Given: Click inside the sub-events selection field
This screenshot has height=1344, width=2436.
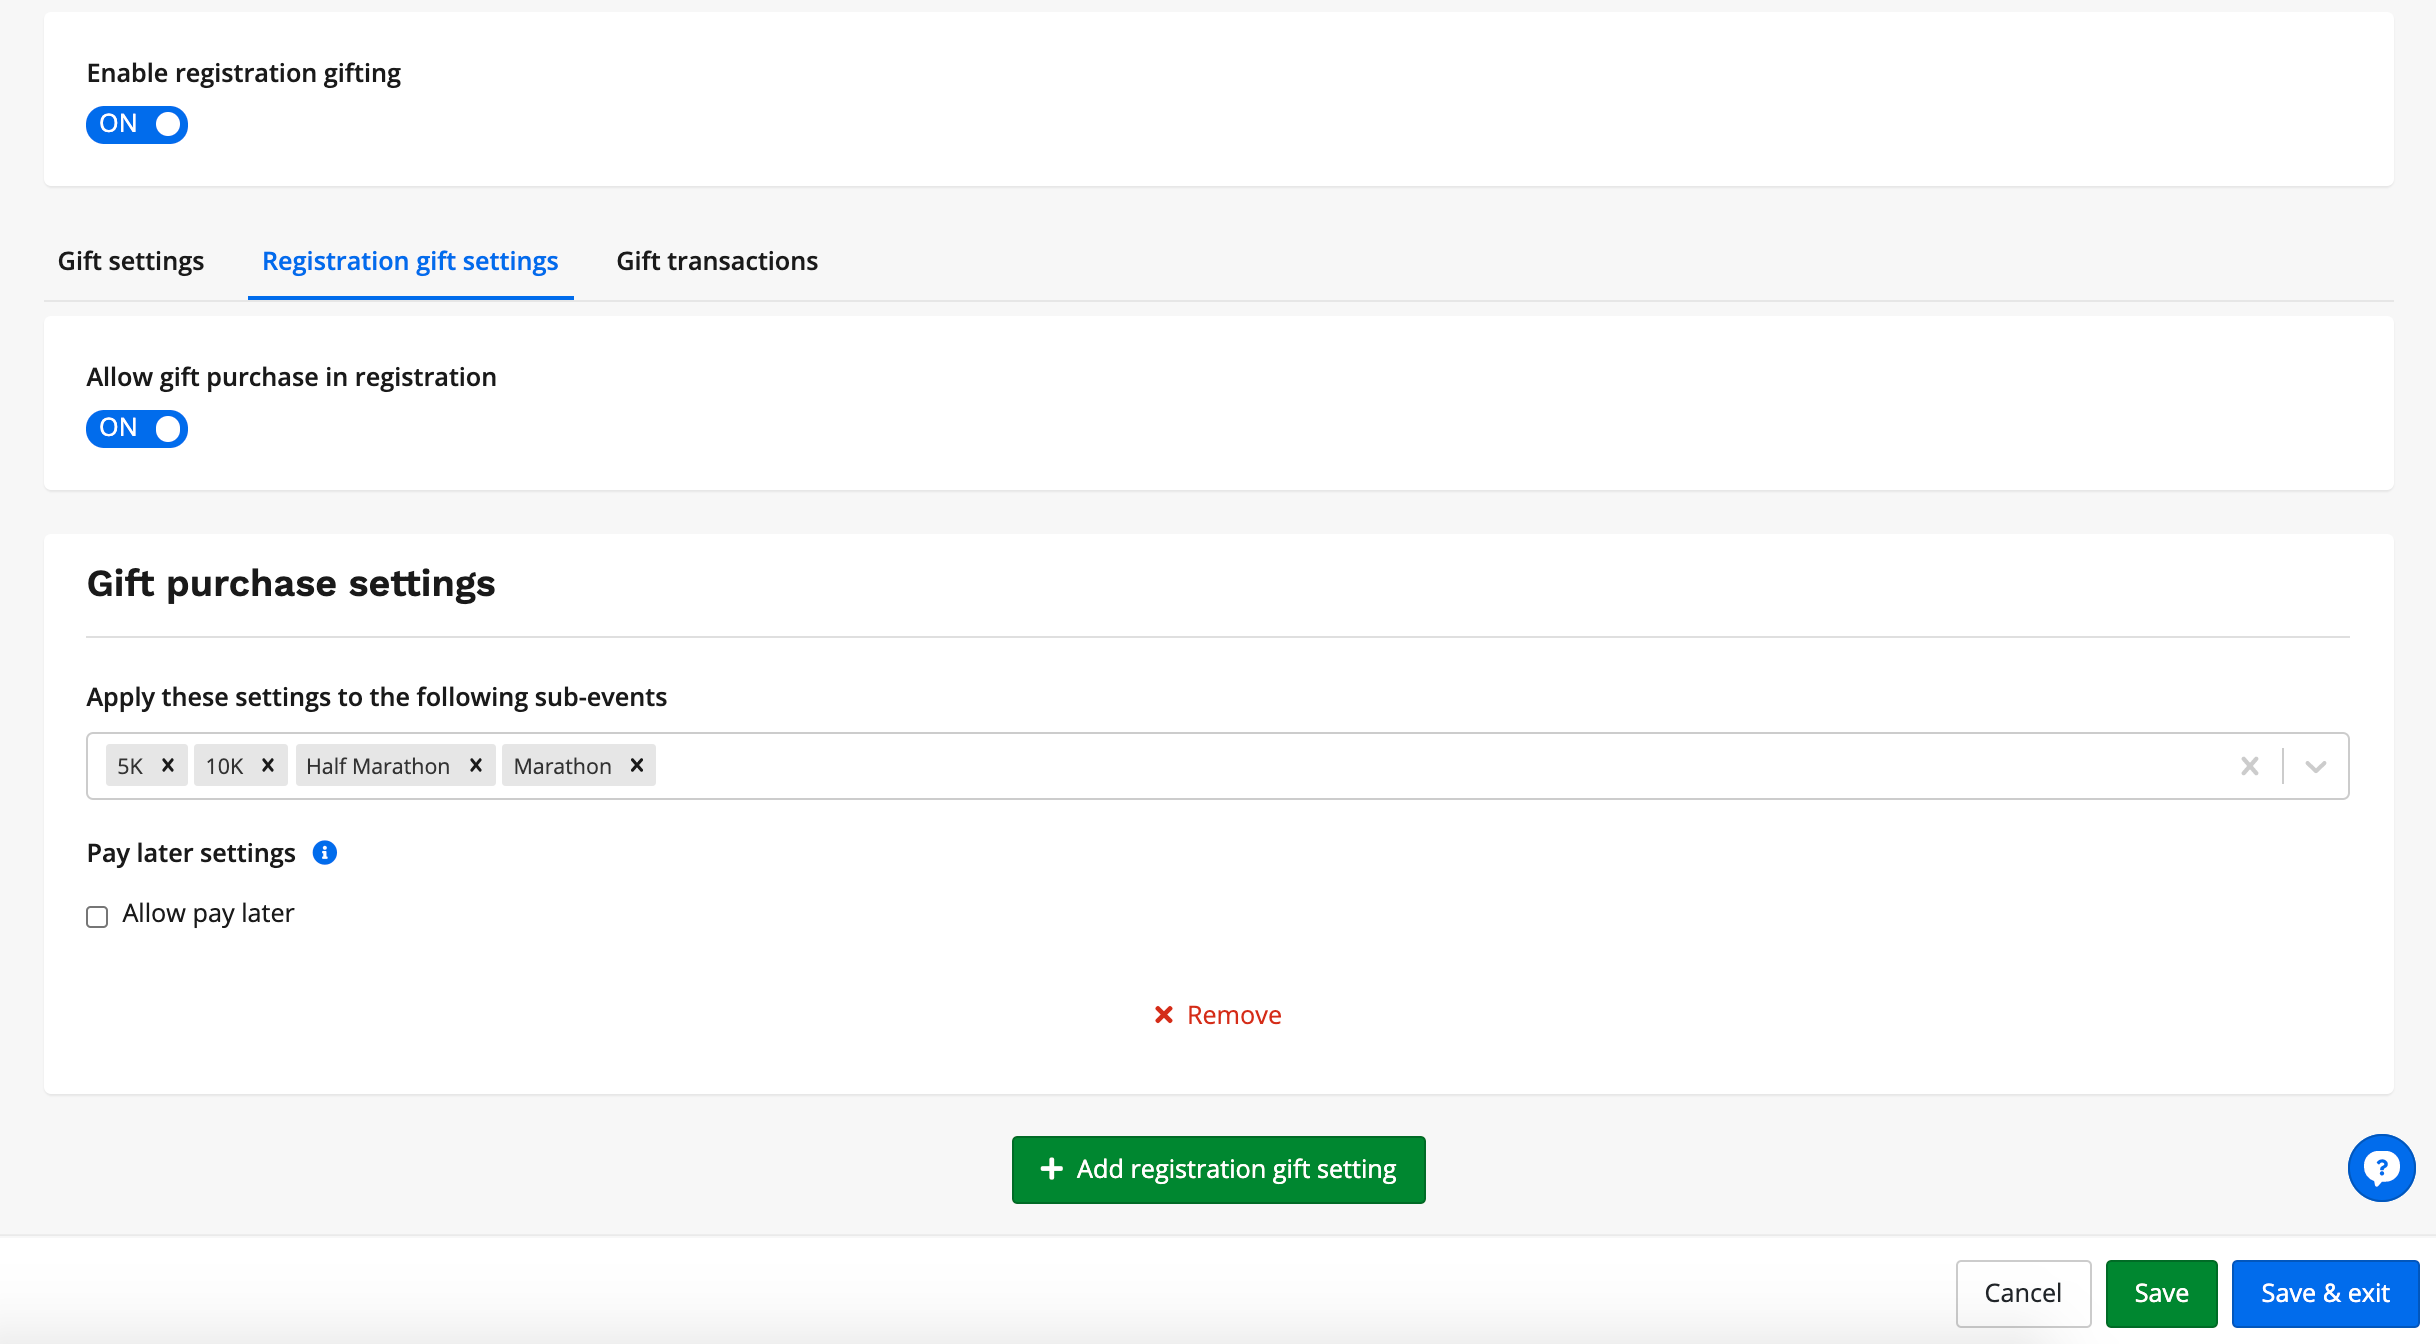Looking at the screenshot, I should click(1400, 766).
